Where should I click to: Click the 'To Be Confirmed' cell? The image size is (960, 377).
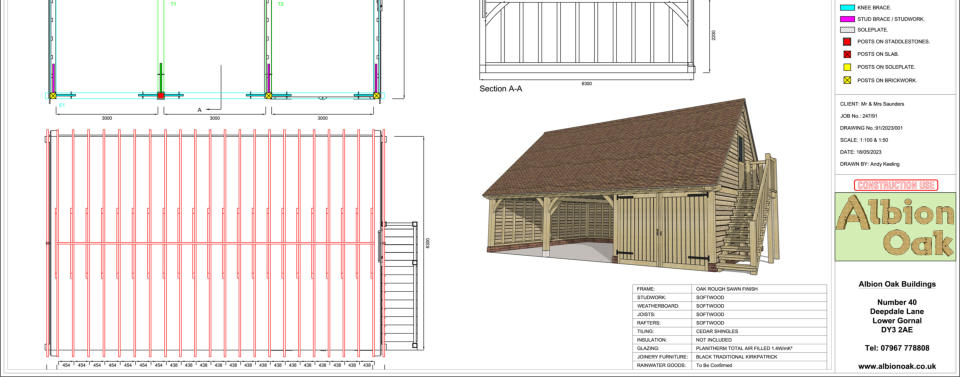pyautogui.click(x=714, y=365)
